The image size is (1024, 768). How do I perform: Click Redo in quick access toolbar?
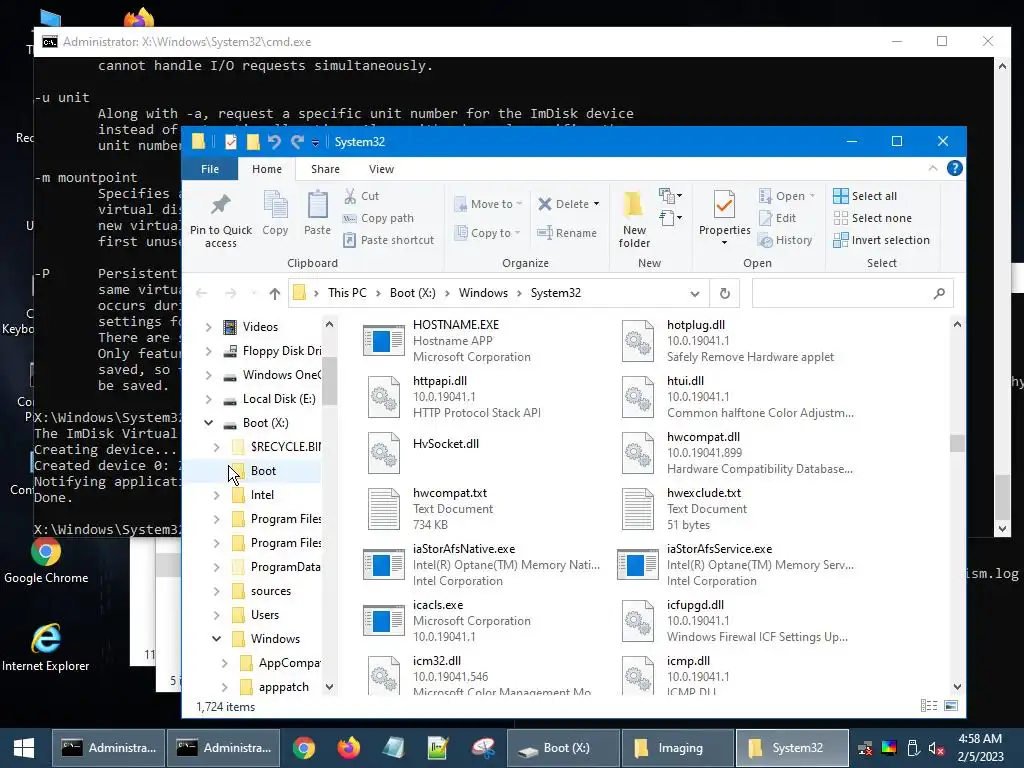click(x=298, y=142)
